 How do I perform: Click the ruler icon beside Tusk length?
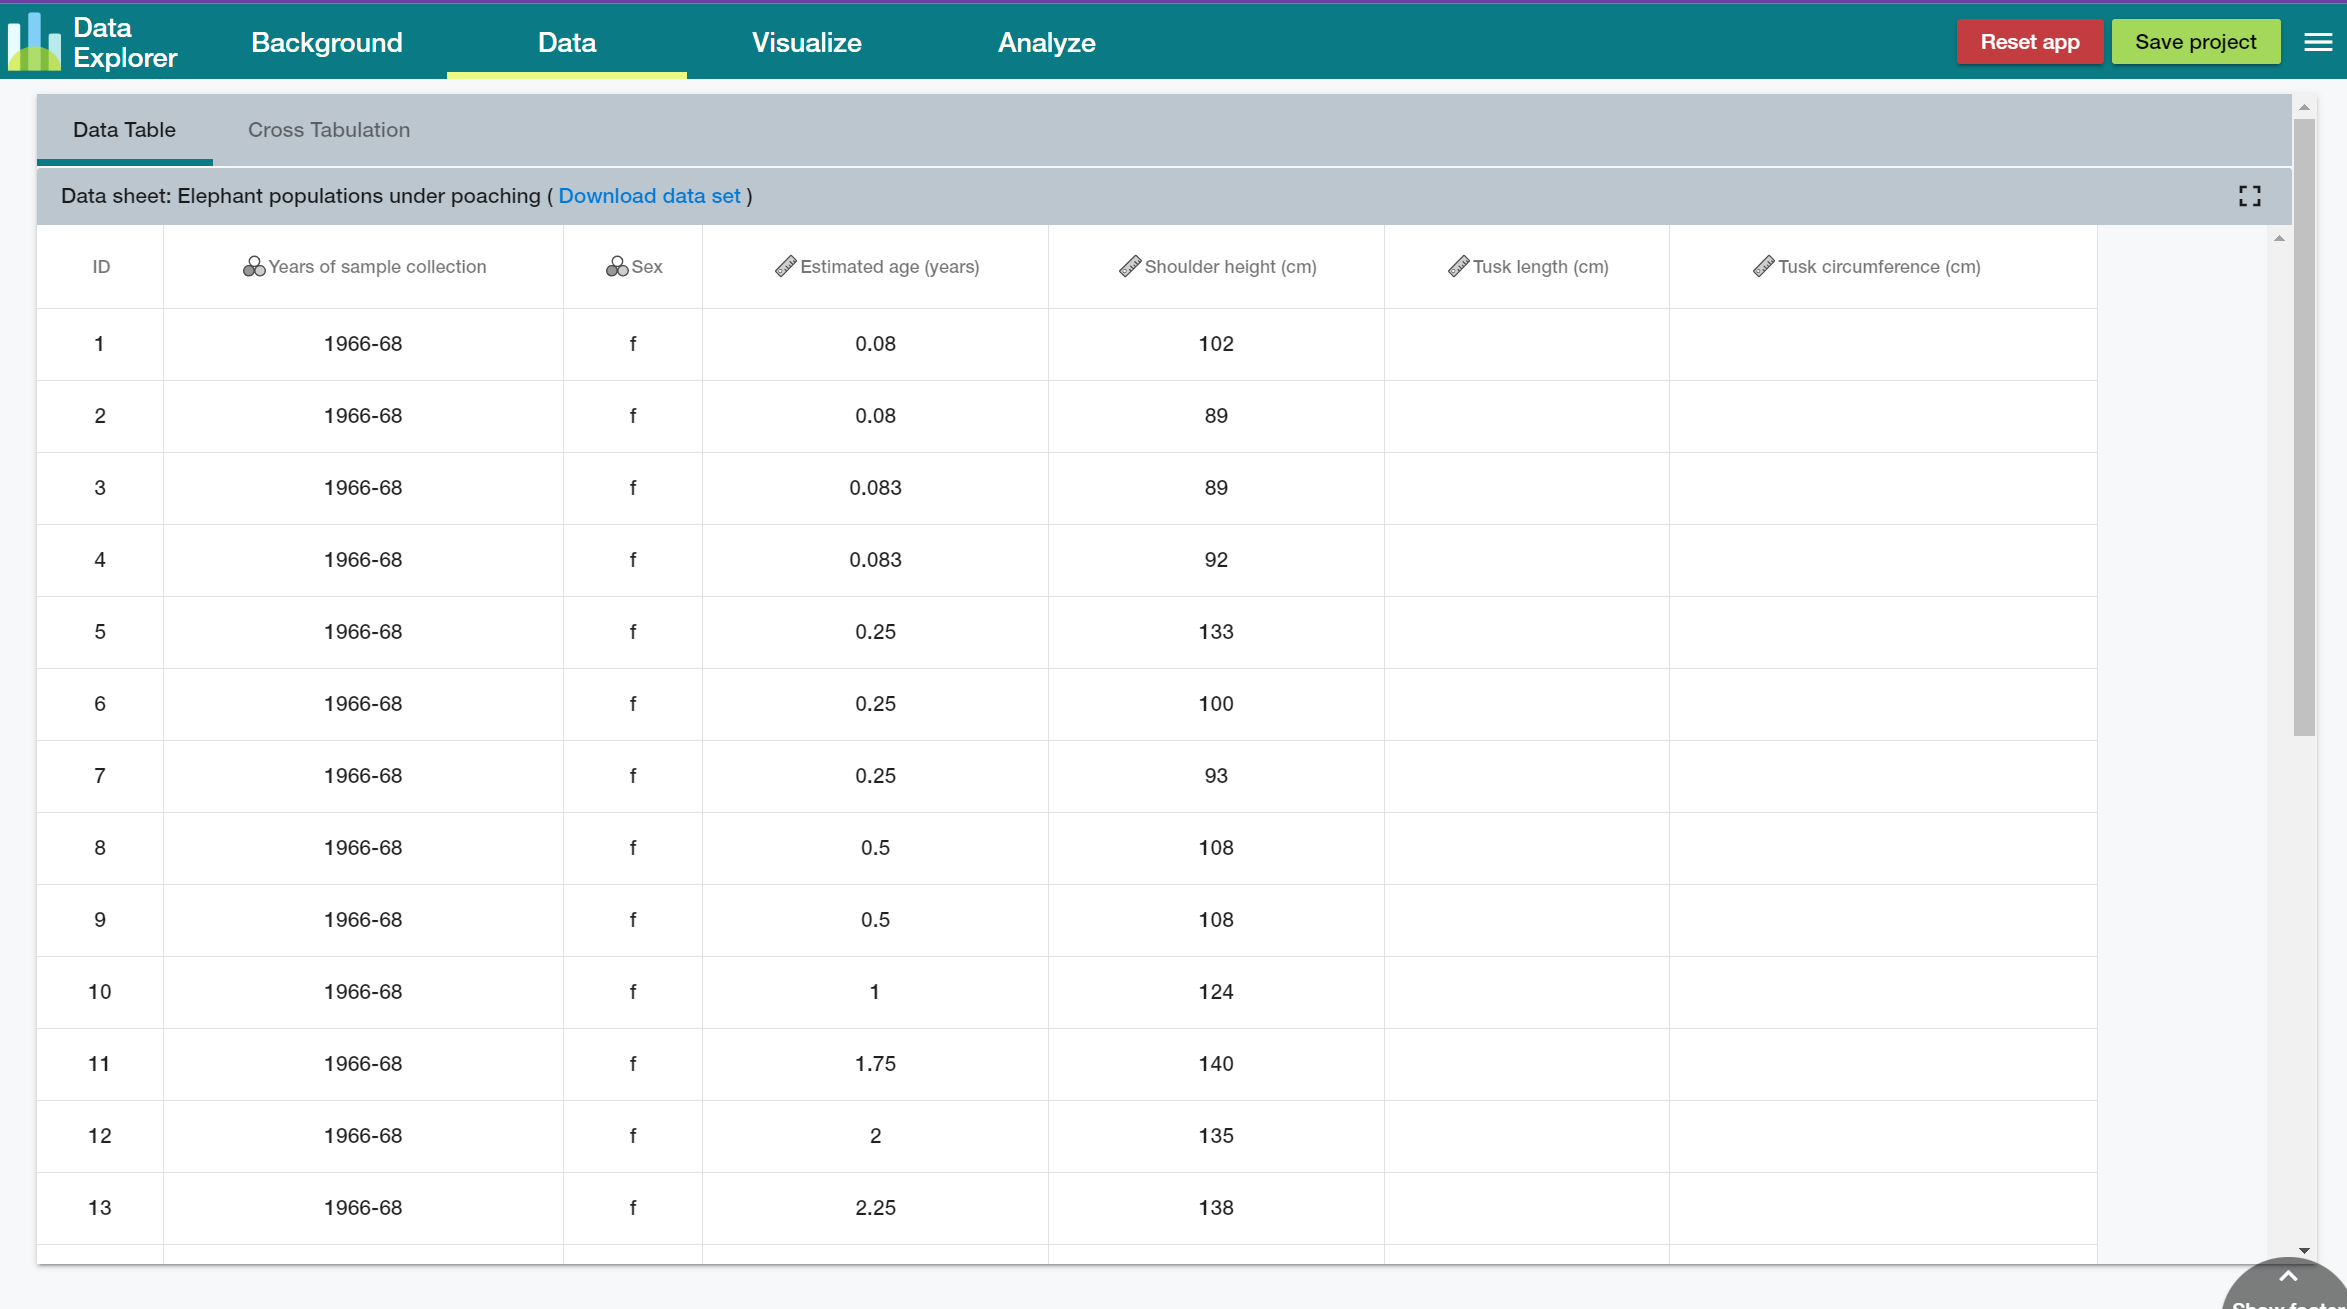[1459, 266]
